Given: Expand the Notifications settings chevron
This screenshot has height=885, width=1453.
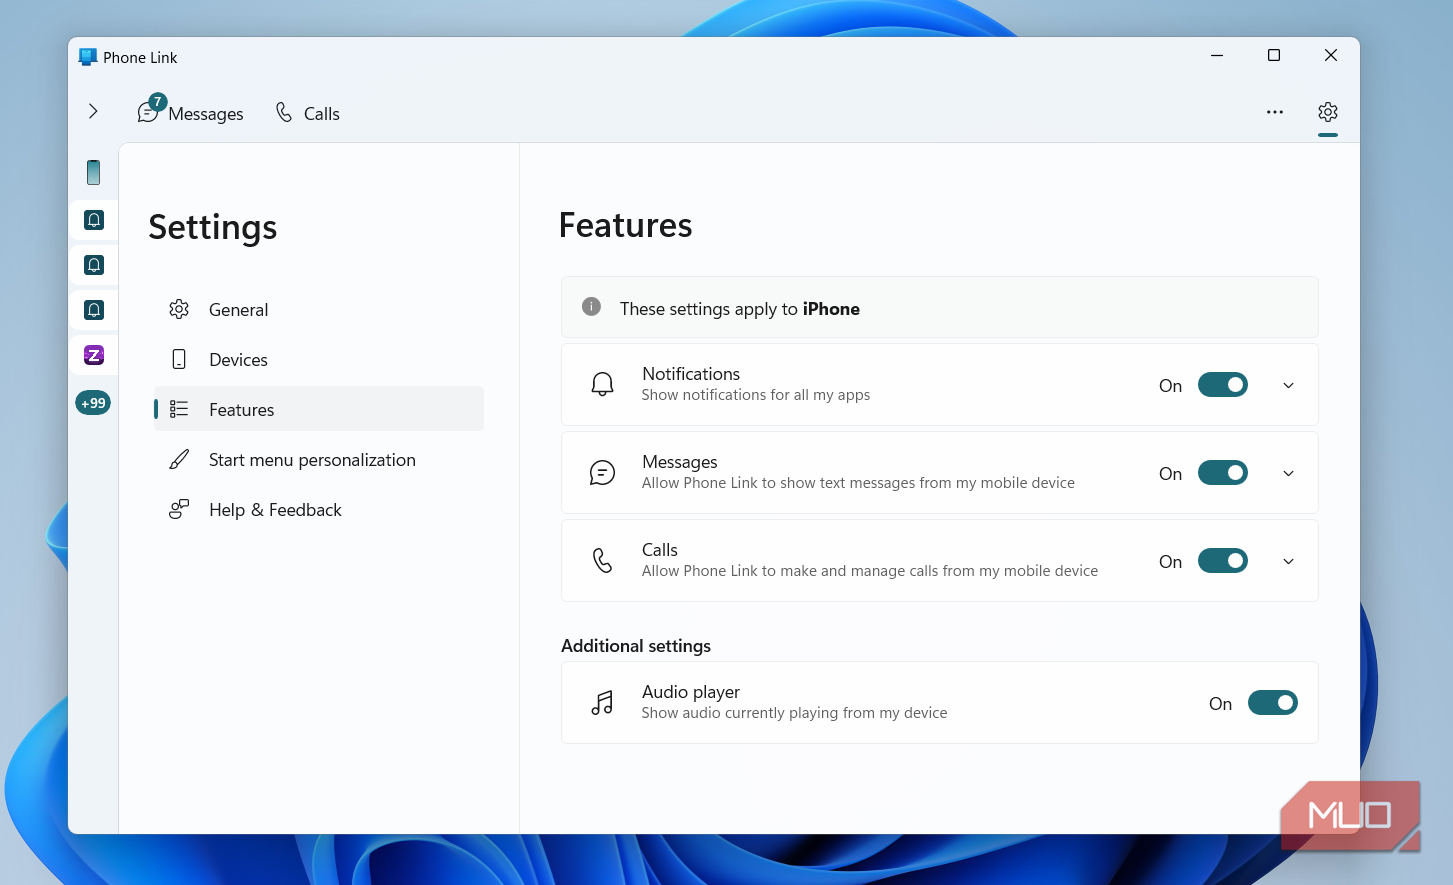Looking at the screenshot, I should (1288, 386).
